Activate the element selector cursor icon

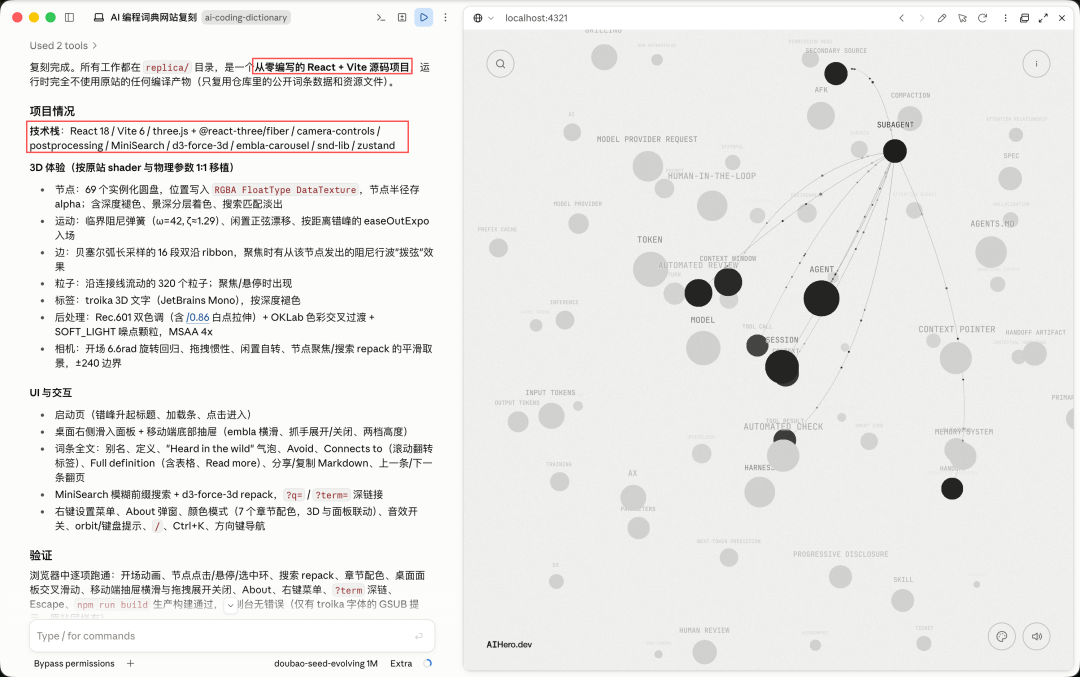tap(962, 18)
